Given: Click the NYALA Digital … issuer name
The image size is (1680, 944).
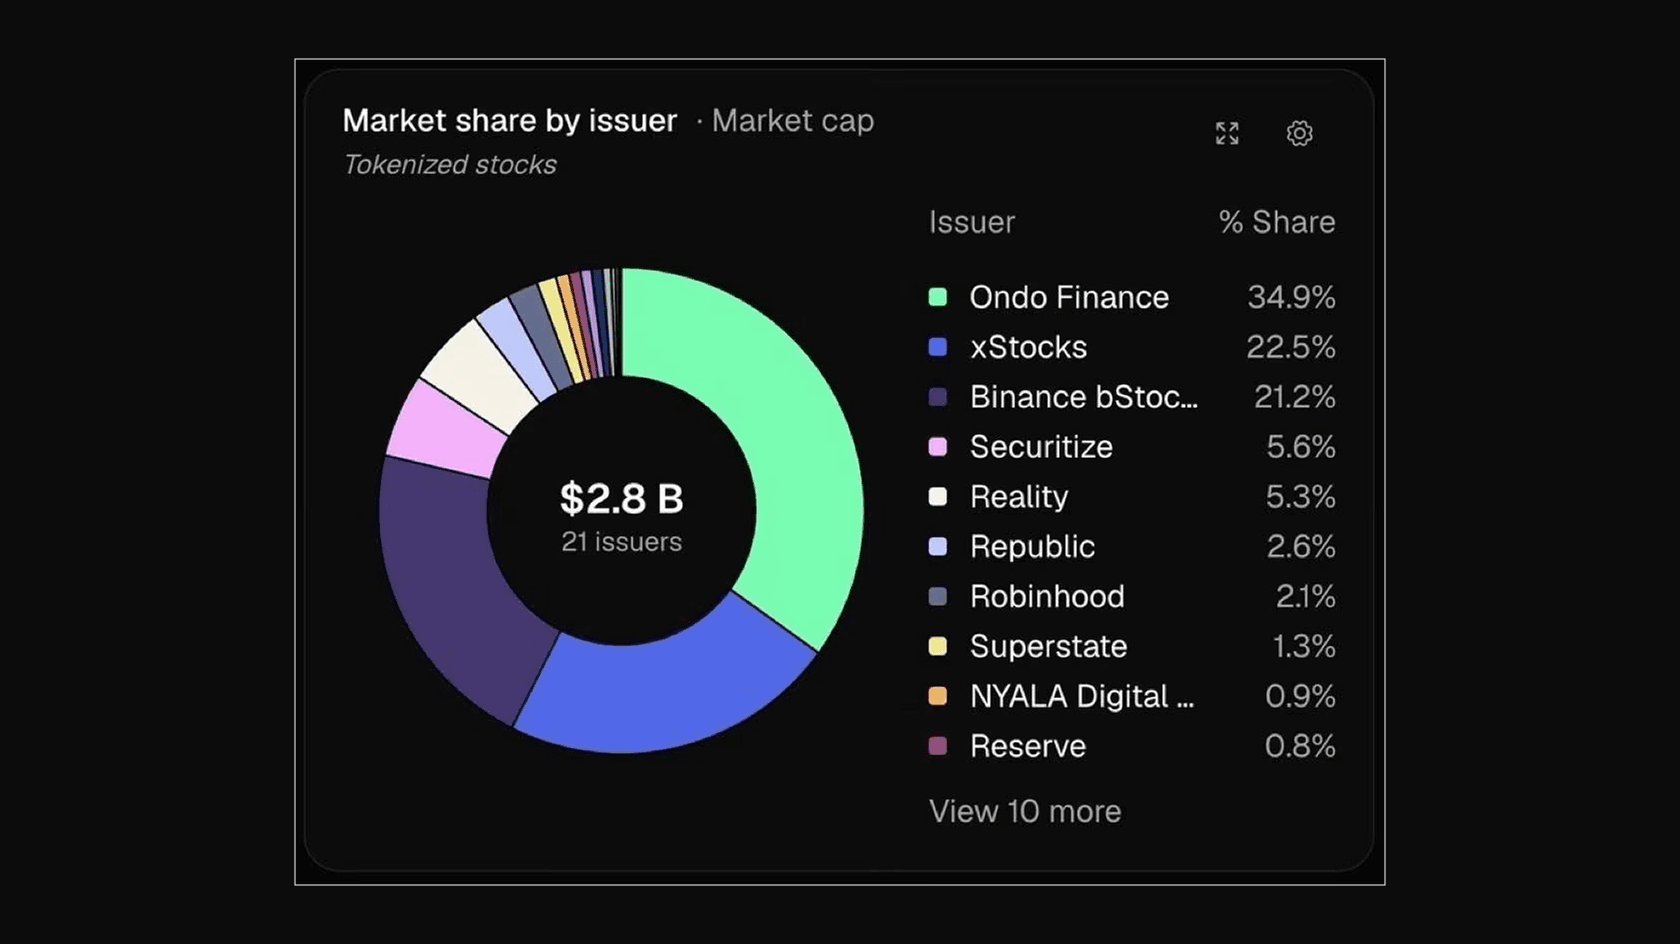Looking at the screenshot, I should point(1082,696).
